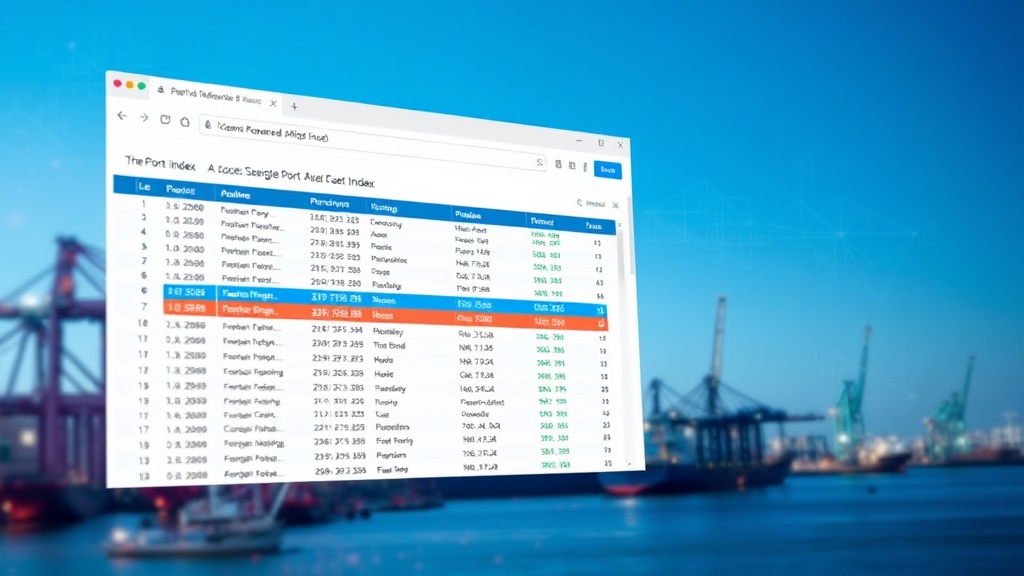Image resolution: width=1024 pixels, height=576 pixels.
Task: Go back with the browser back arrow
Action: coord(122,116)
